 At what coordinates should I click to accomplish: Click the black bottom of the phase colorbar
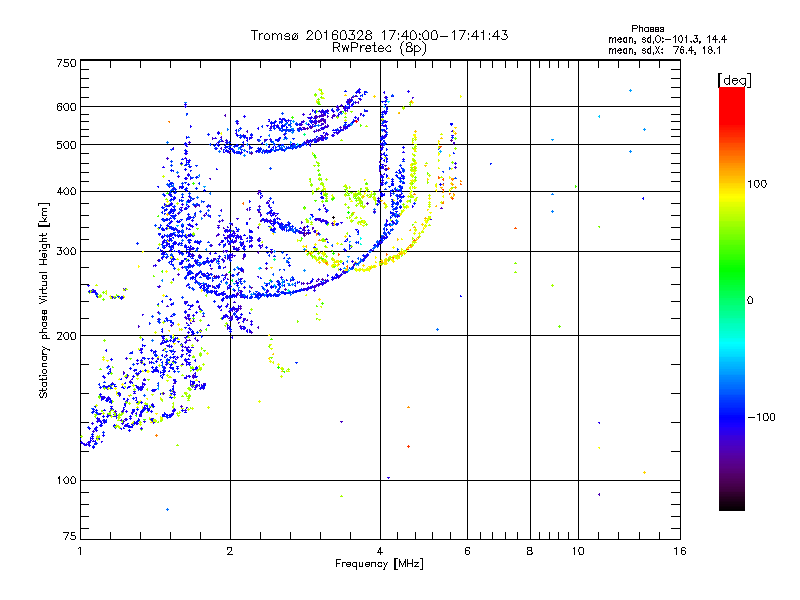pos(732,504)
